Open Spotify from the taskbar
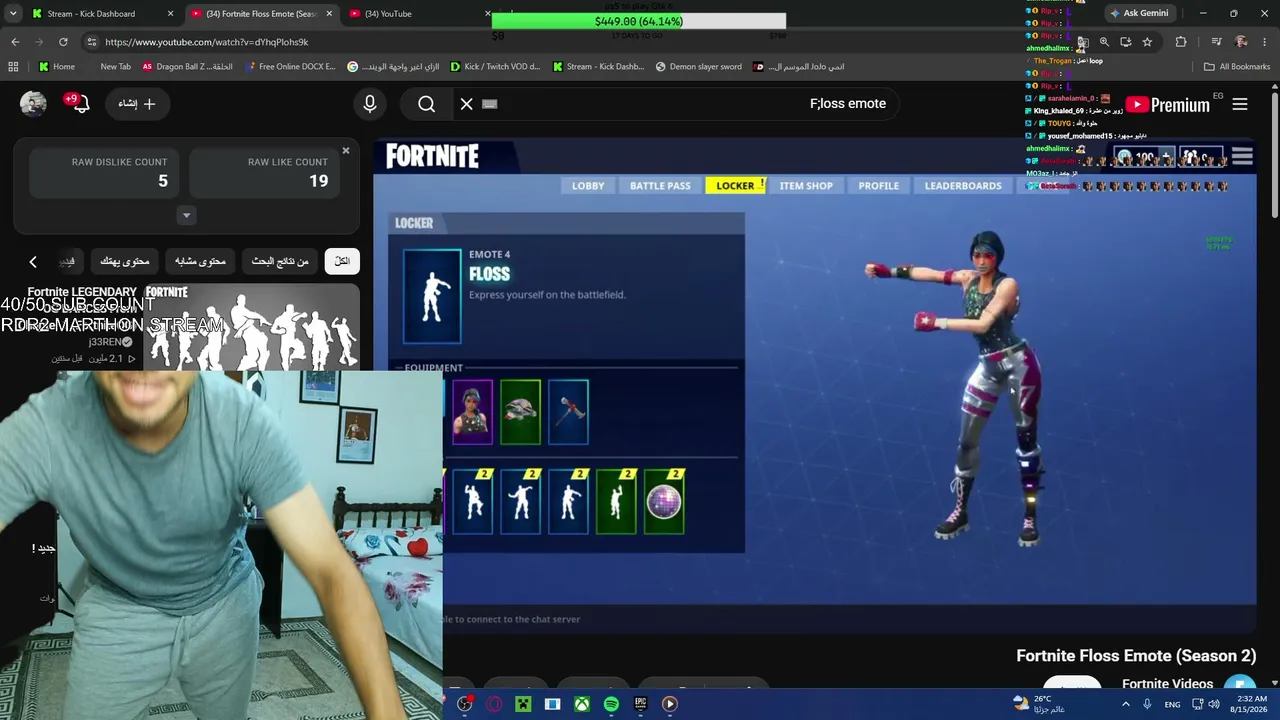This screenshot has height=720, width=1280. (x=611, y=704)
